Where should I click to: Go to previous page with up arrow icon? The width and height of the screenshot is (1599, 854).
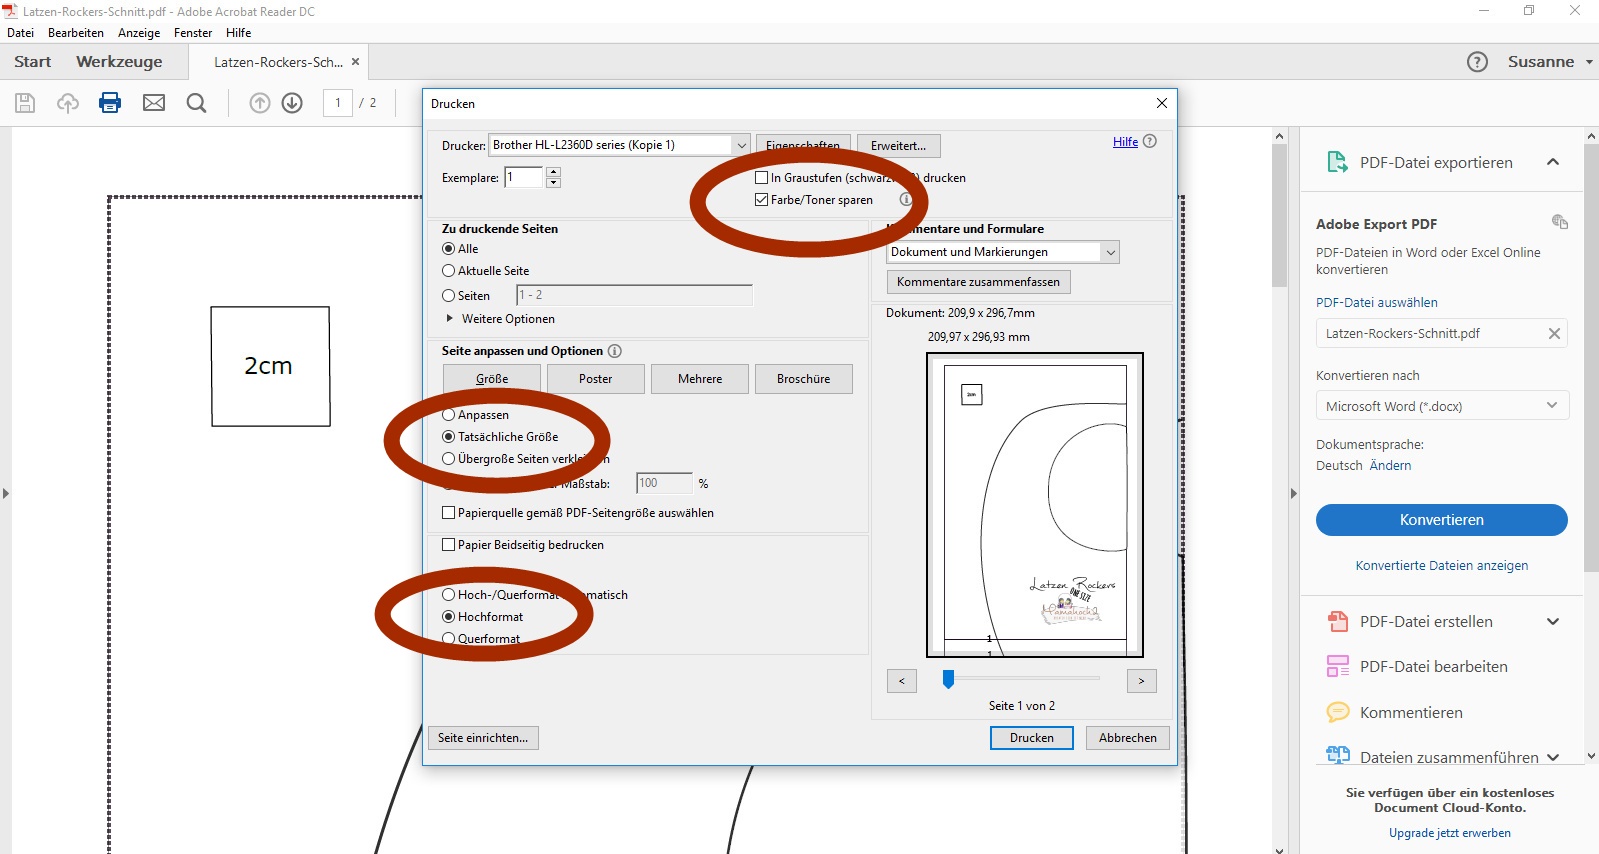coord(260,103)
